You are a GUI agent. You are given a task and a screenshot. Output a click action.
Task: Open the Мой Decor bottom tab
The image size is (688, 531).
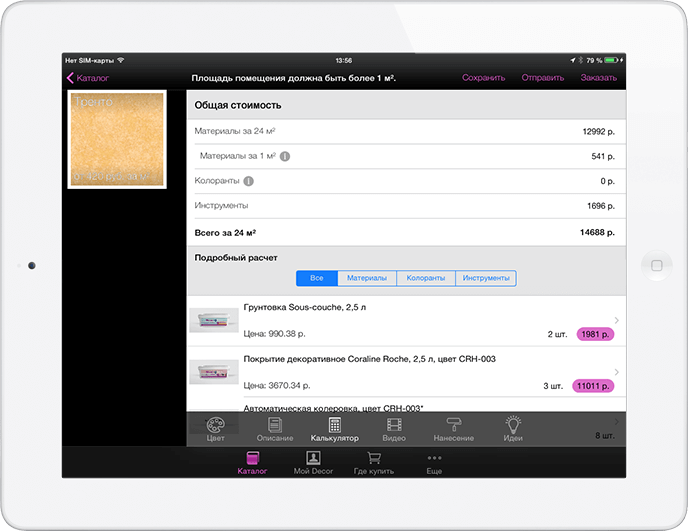313,462
